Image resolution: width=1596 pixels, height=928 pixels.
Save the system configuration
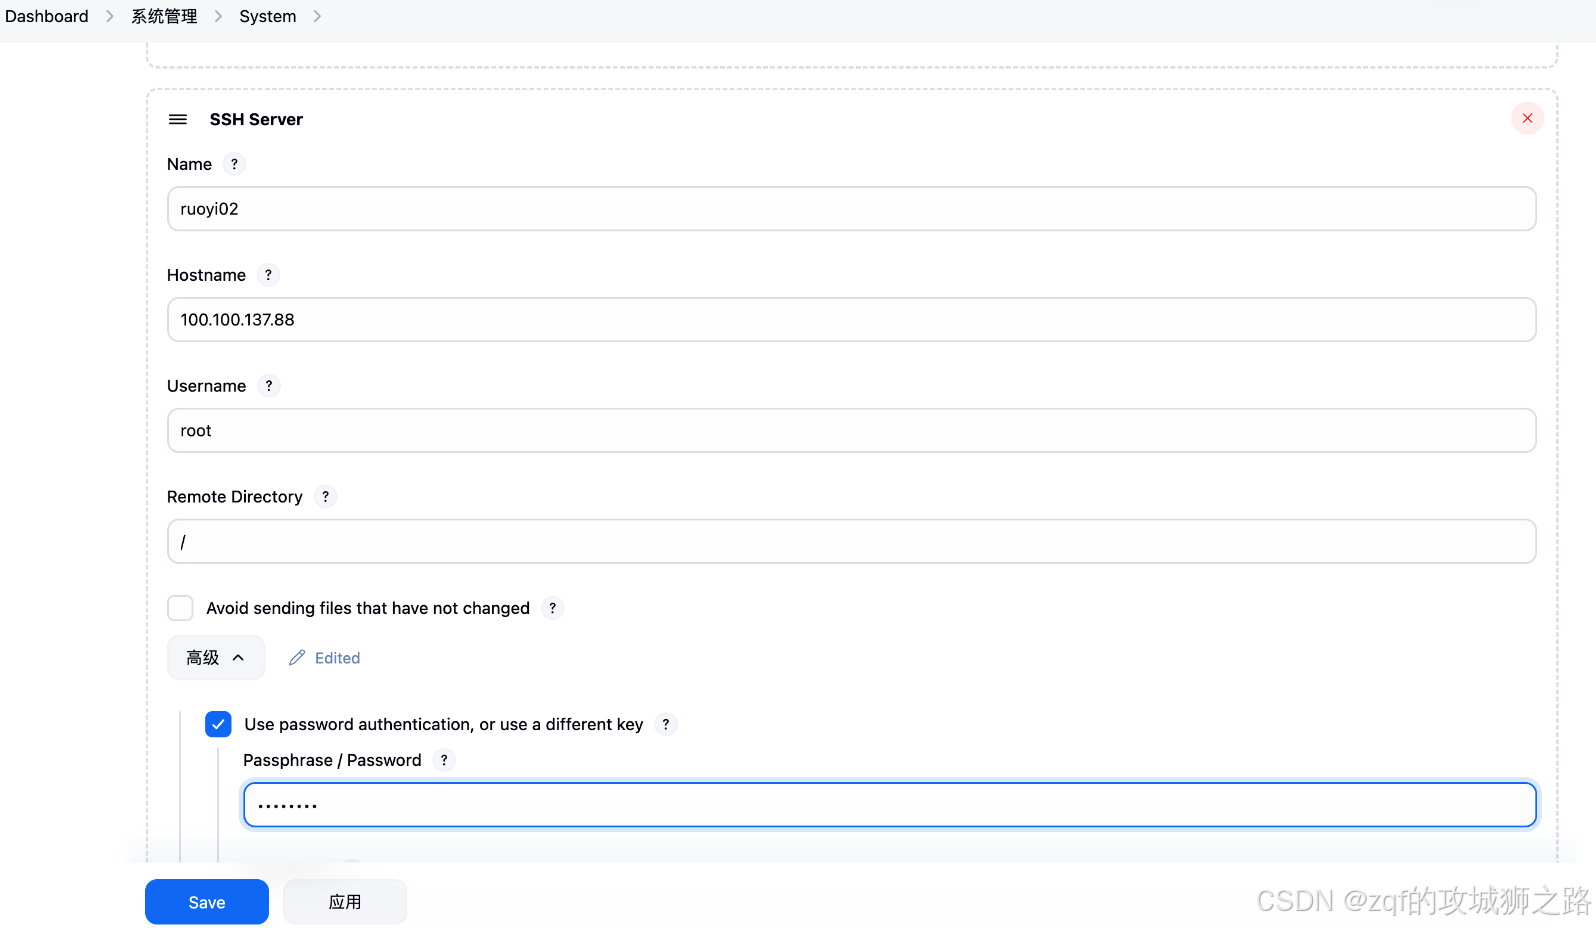coord(207,902)
